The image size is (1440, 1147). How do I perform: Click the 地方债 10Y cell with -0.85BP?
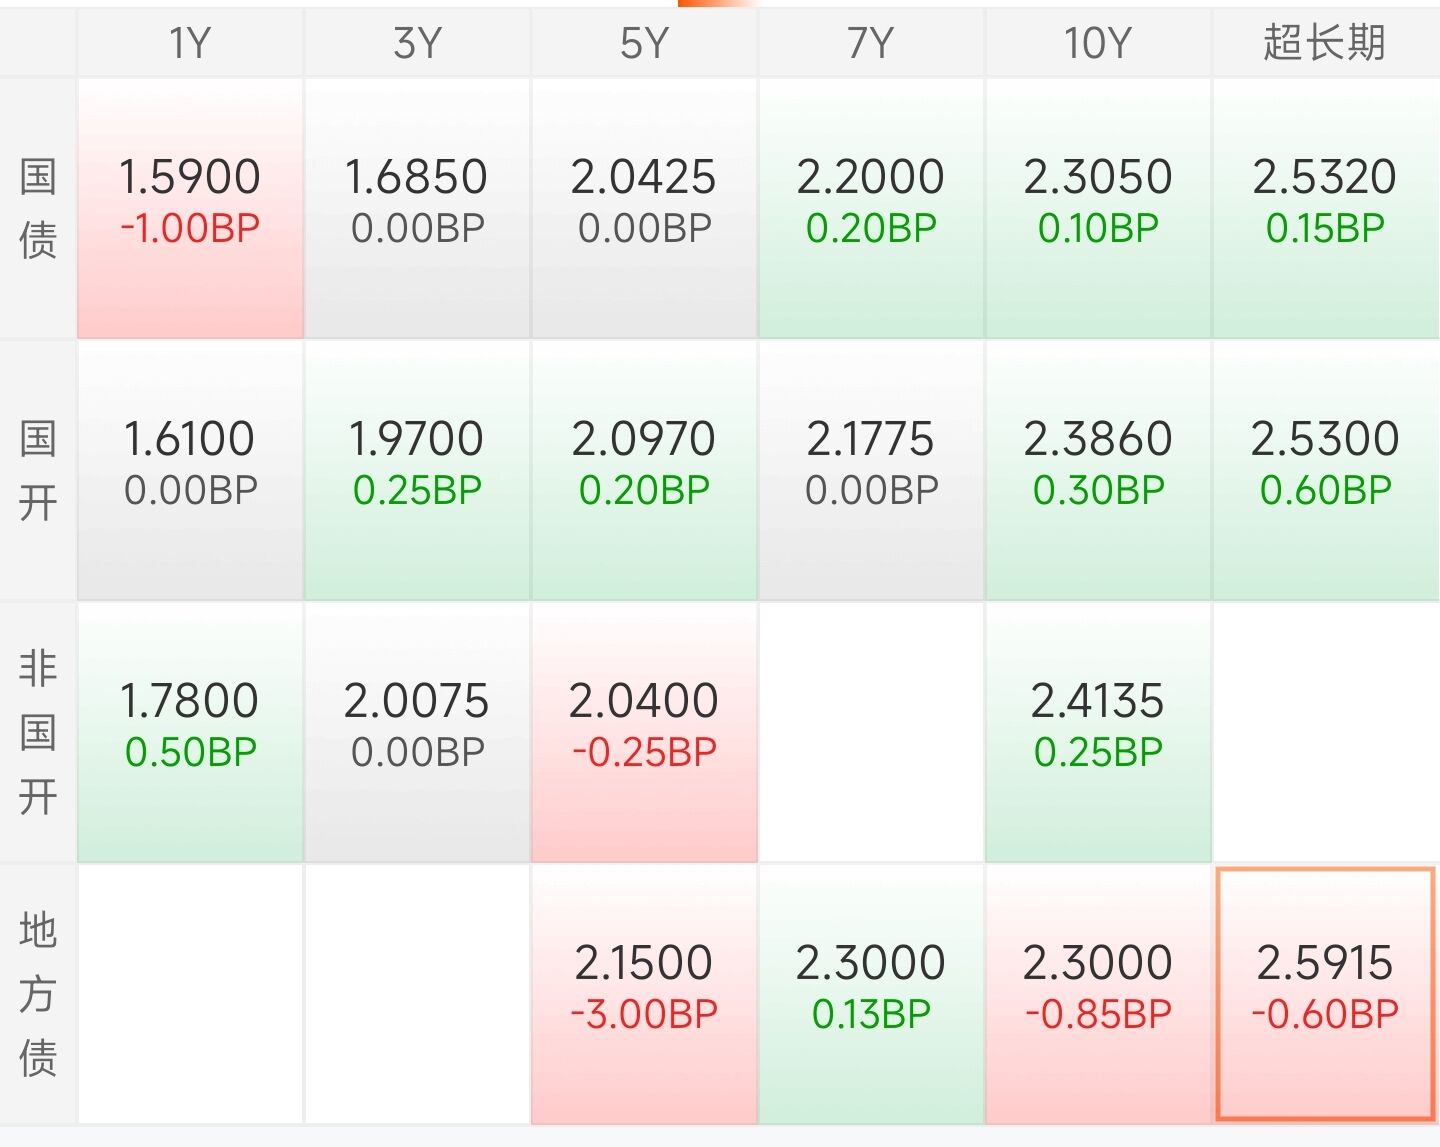(1098, 994)
